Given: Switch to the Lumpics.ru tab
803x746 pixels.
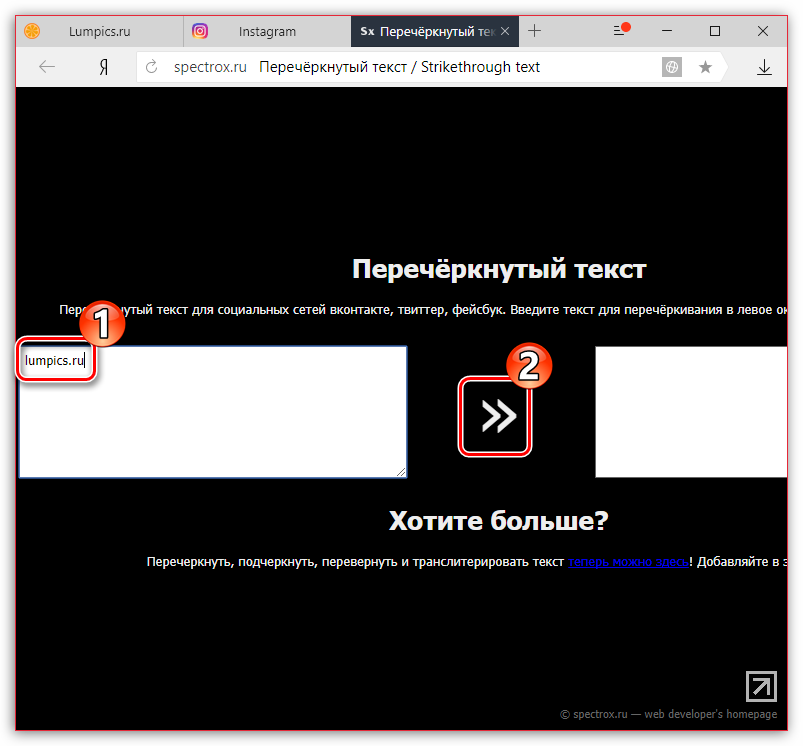Looking at the screenshot, I should coord(99,31).
